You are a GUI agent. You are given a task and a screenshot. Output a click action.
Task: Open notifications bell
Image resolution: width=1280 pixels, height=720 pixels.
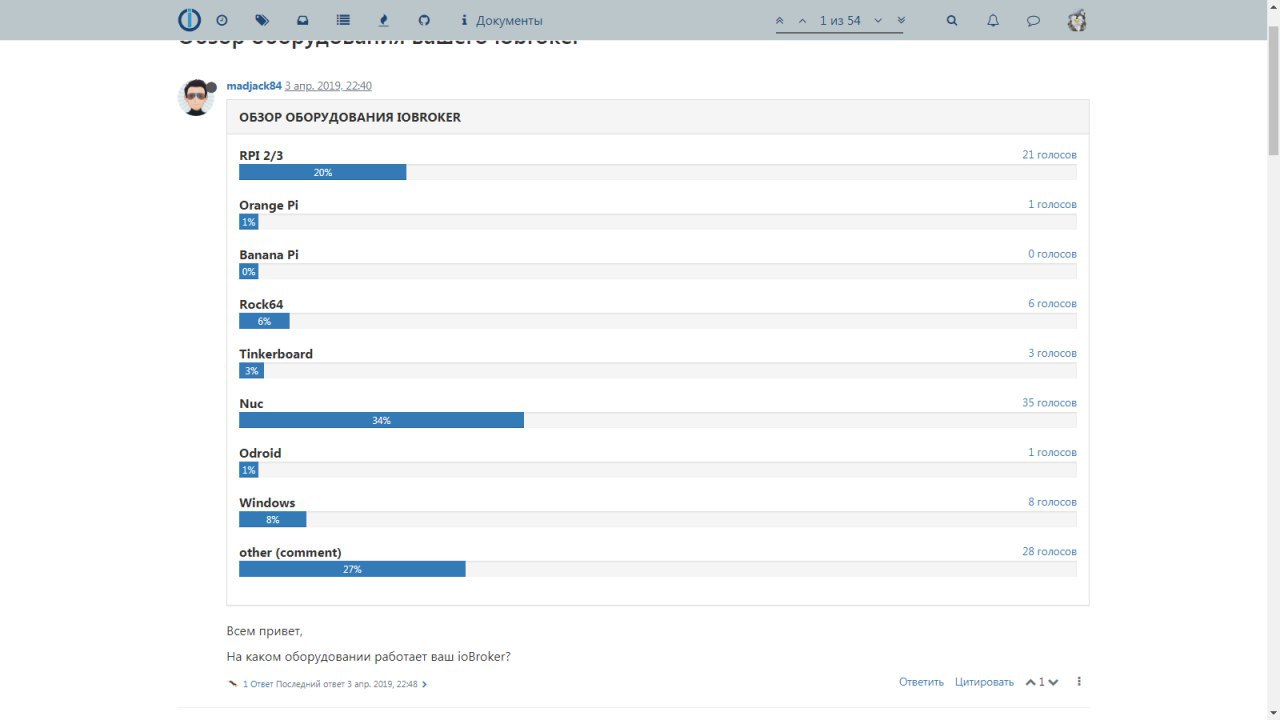[993, 20]
